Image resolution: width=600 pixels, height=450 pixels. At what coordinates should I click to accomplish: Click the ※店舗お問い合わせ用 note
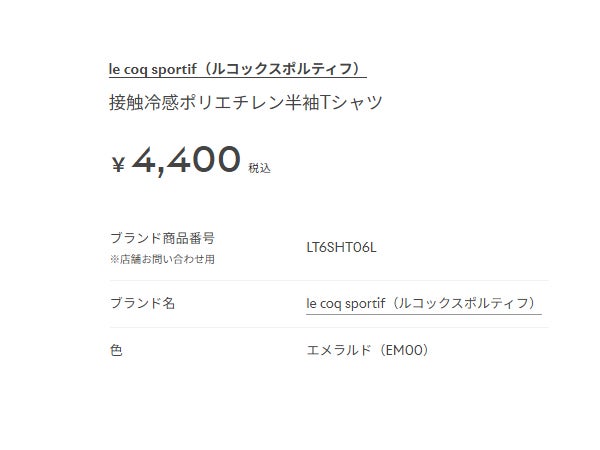pyautogui.click(x=161, y=259)
